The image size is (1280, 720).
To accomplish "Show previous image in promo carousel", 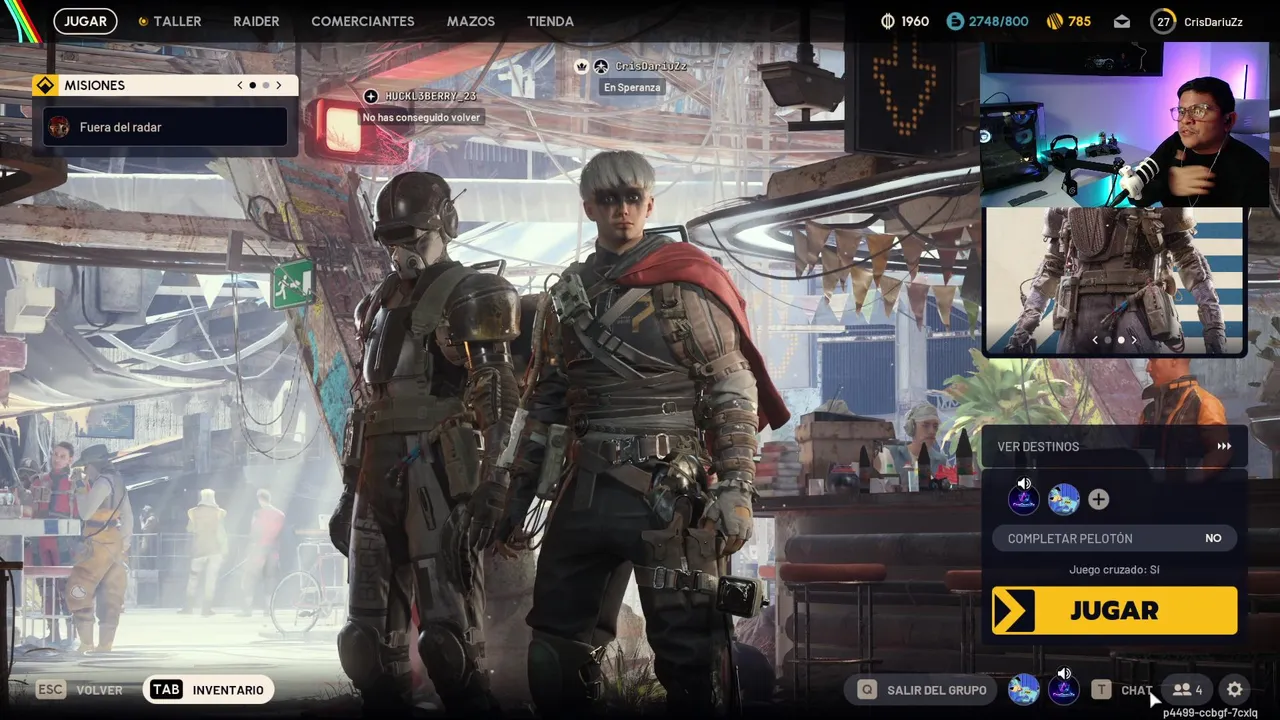I will tap(1095, 340).
